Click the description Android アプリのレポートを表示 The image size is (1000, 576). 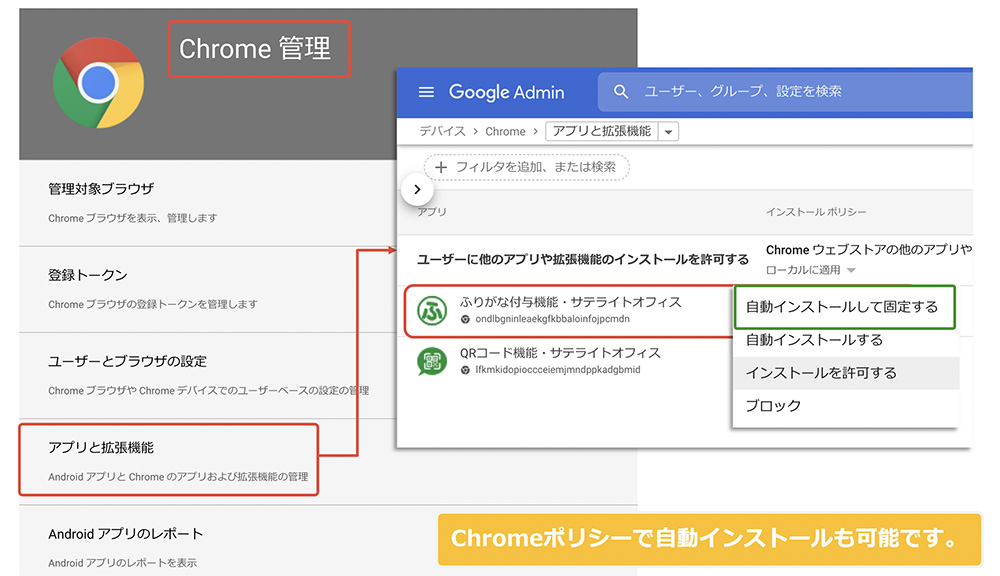tap(122, 563)
